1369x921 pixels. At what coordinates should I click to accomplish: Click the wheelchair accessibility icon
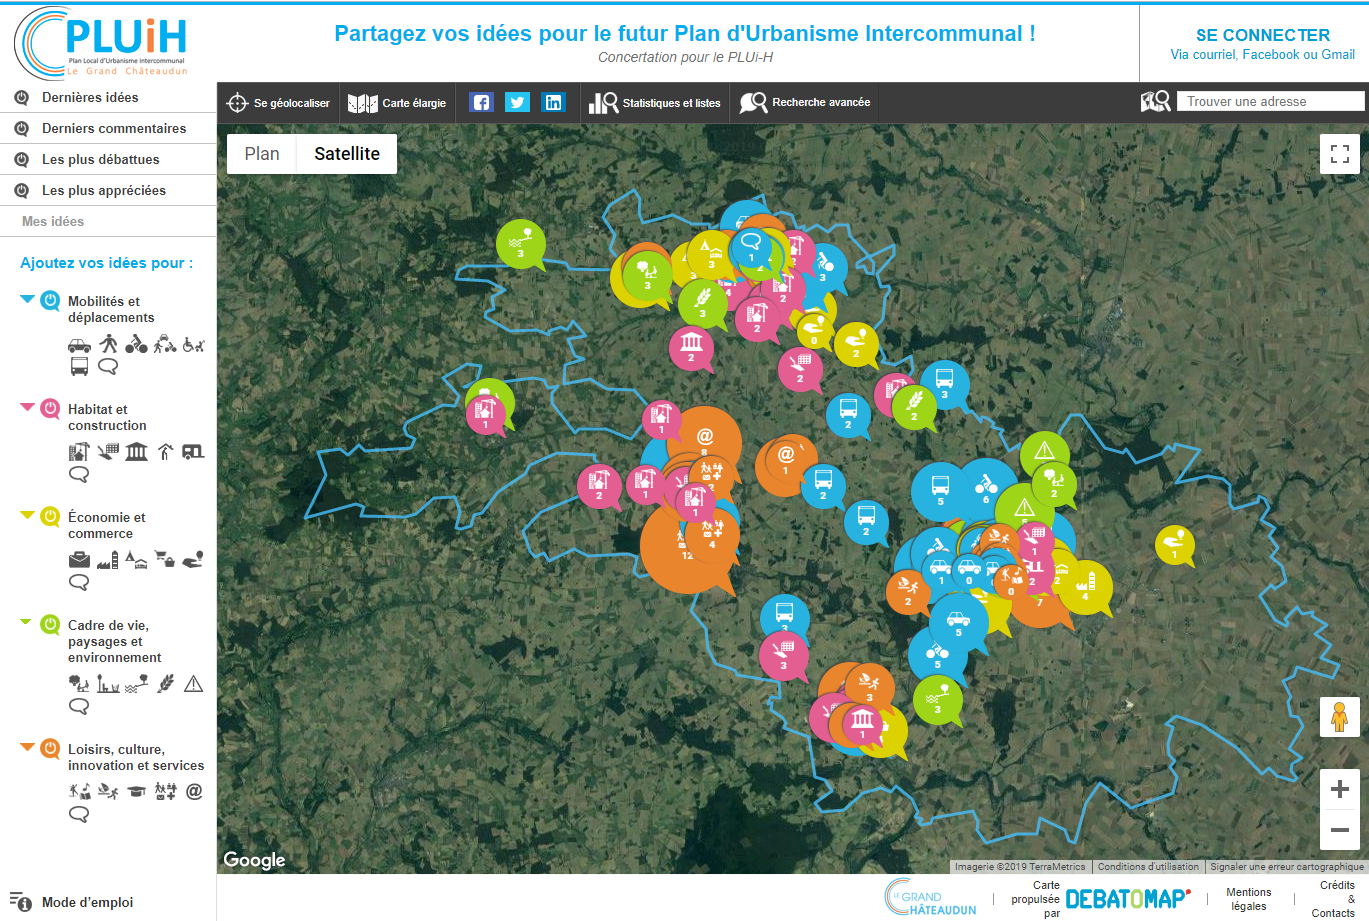[x=194, y=345]
